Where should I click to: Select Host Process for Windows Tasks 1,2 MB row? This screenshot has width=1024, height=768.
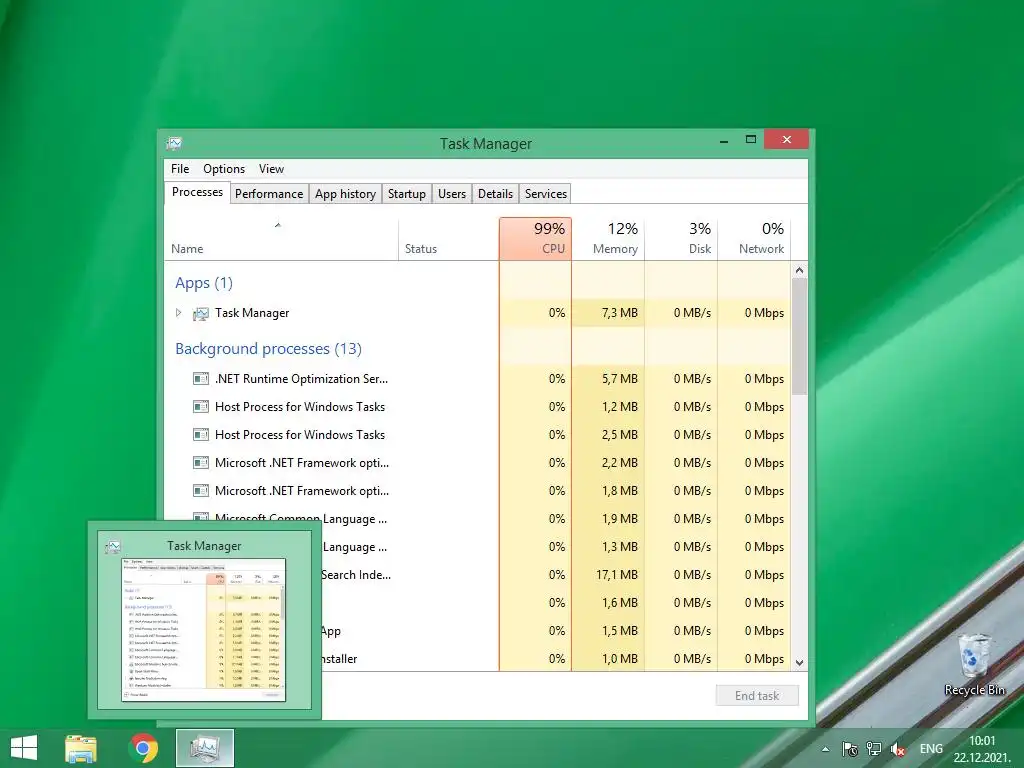pos(477,407)
